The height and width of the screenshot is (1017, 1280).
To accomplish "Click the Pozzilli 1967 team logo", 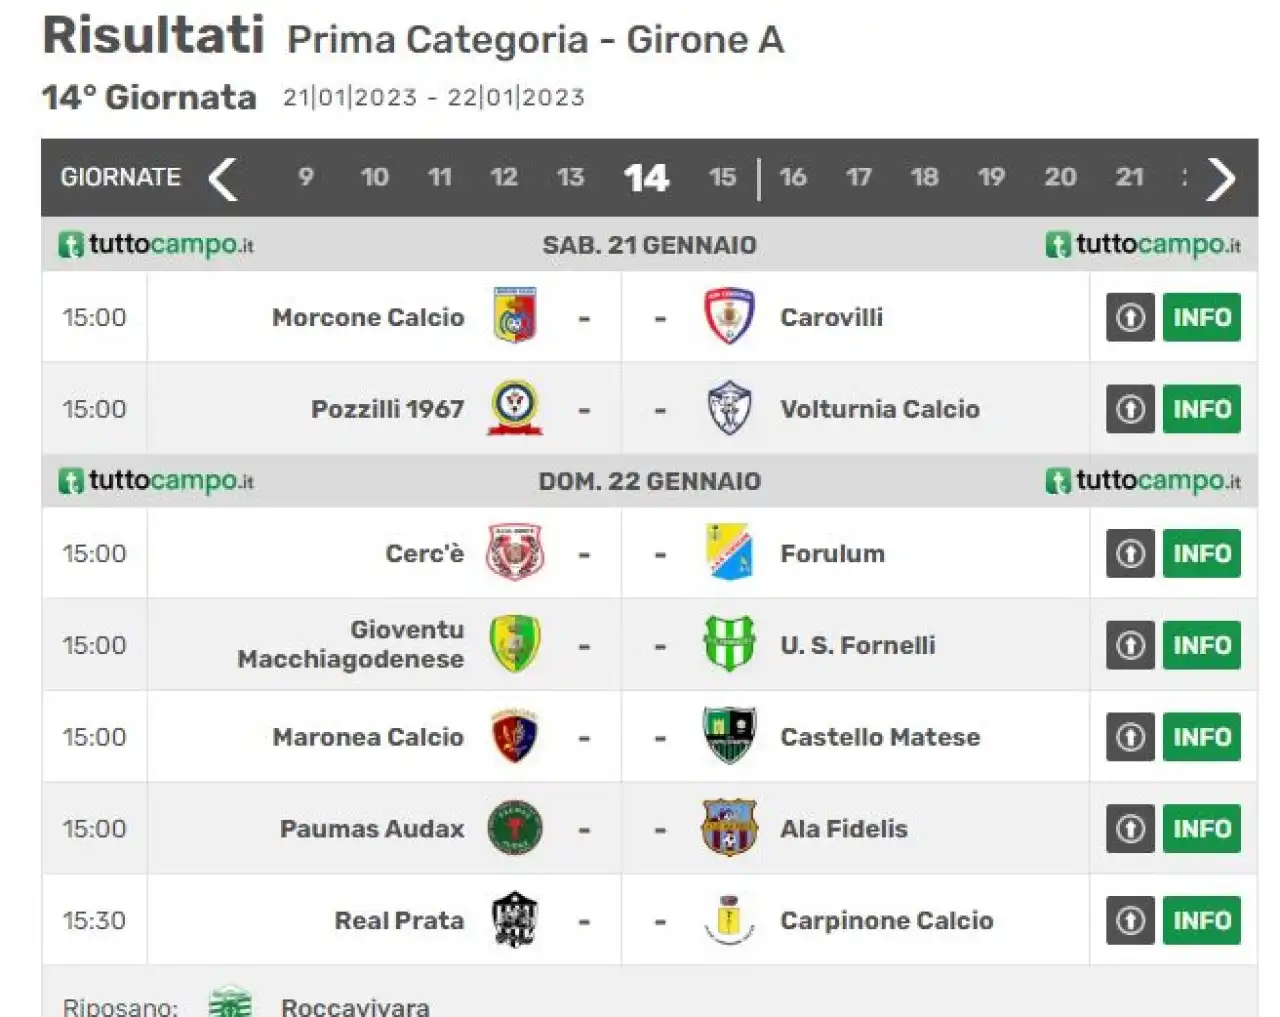I will (x=515, y=408).
